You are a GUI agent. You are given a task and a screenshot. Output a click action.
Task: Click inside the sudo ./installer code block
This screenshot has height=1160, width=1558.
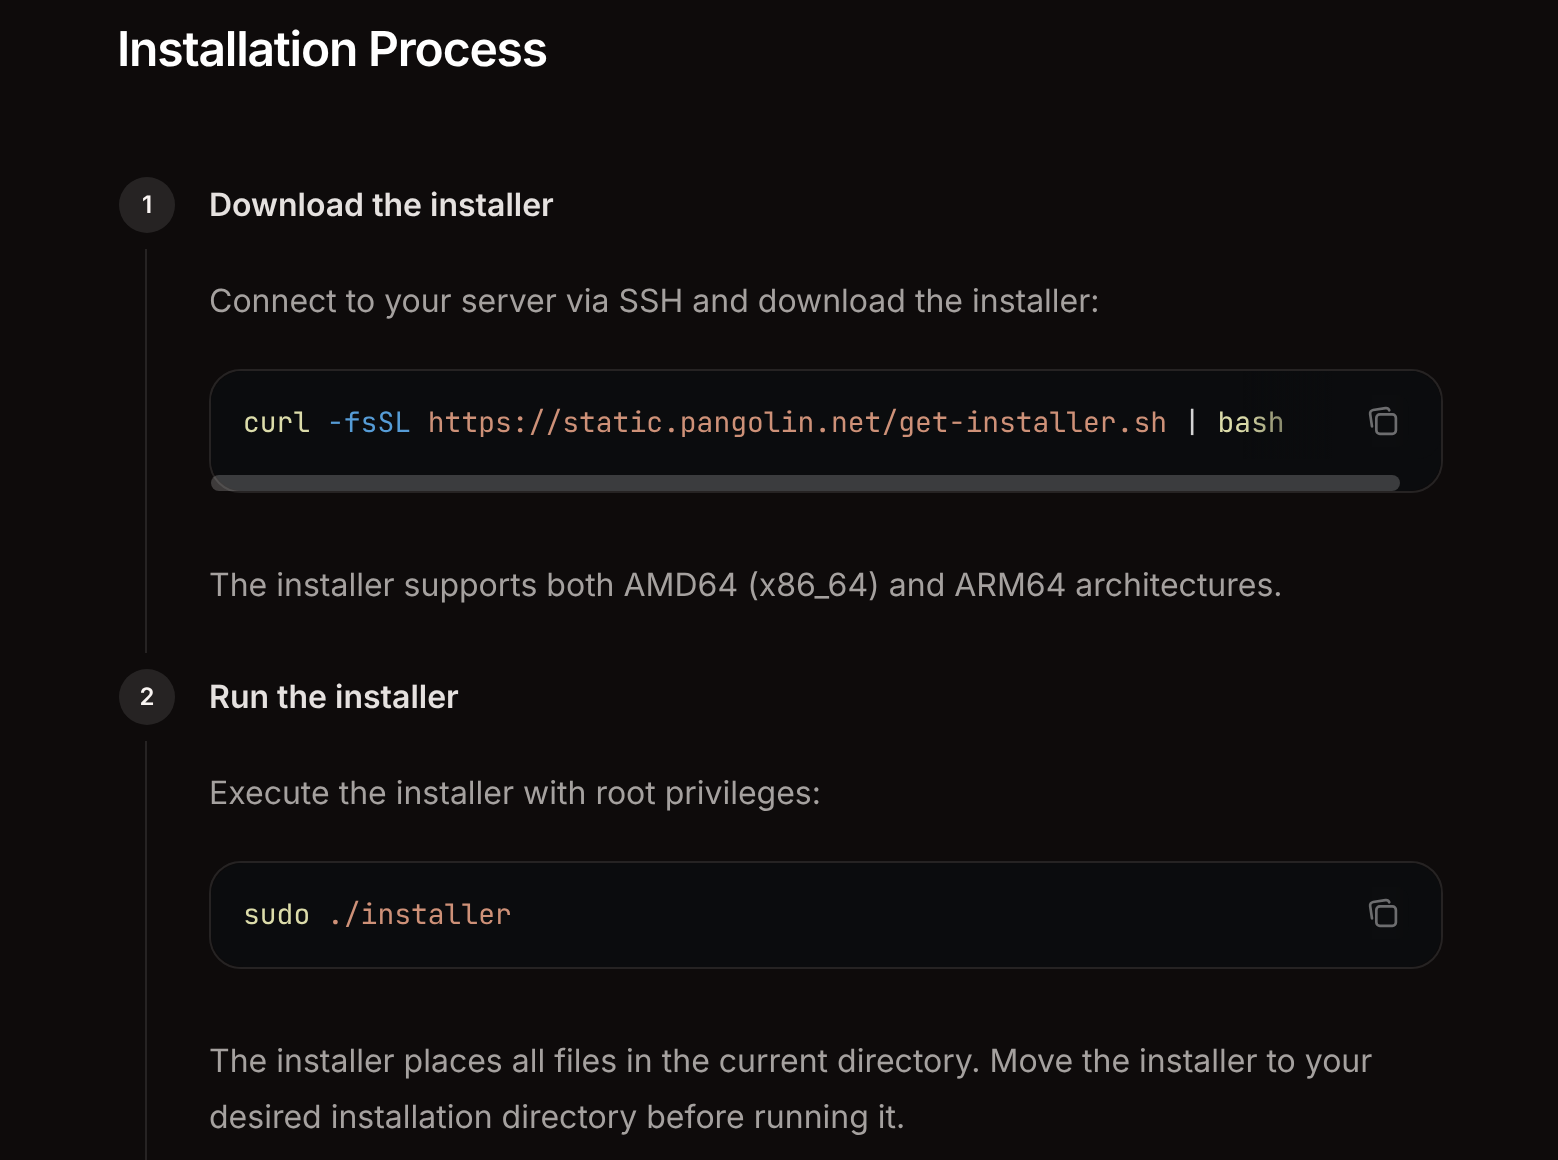pyautogui.click(x=700, y=914)
